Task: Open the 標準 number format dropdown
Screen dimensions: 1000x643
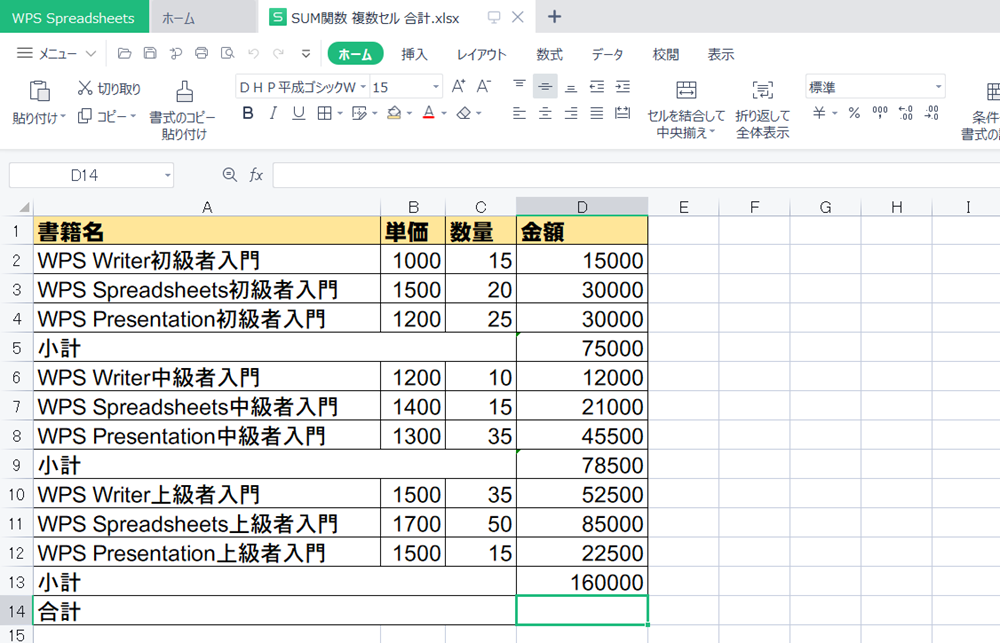Action: pyautogui.click(x=938, y=87)
